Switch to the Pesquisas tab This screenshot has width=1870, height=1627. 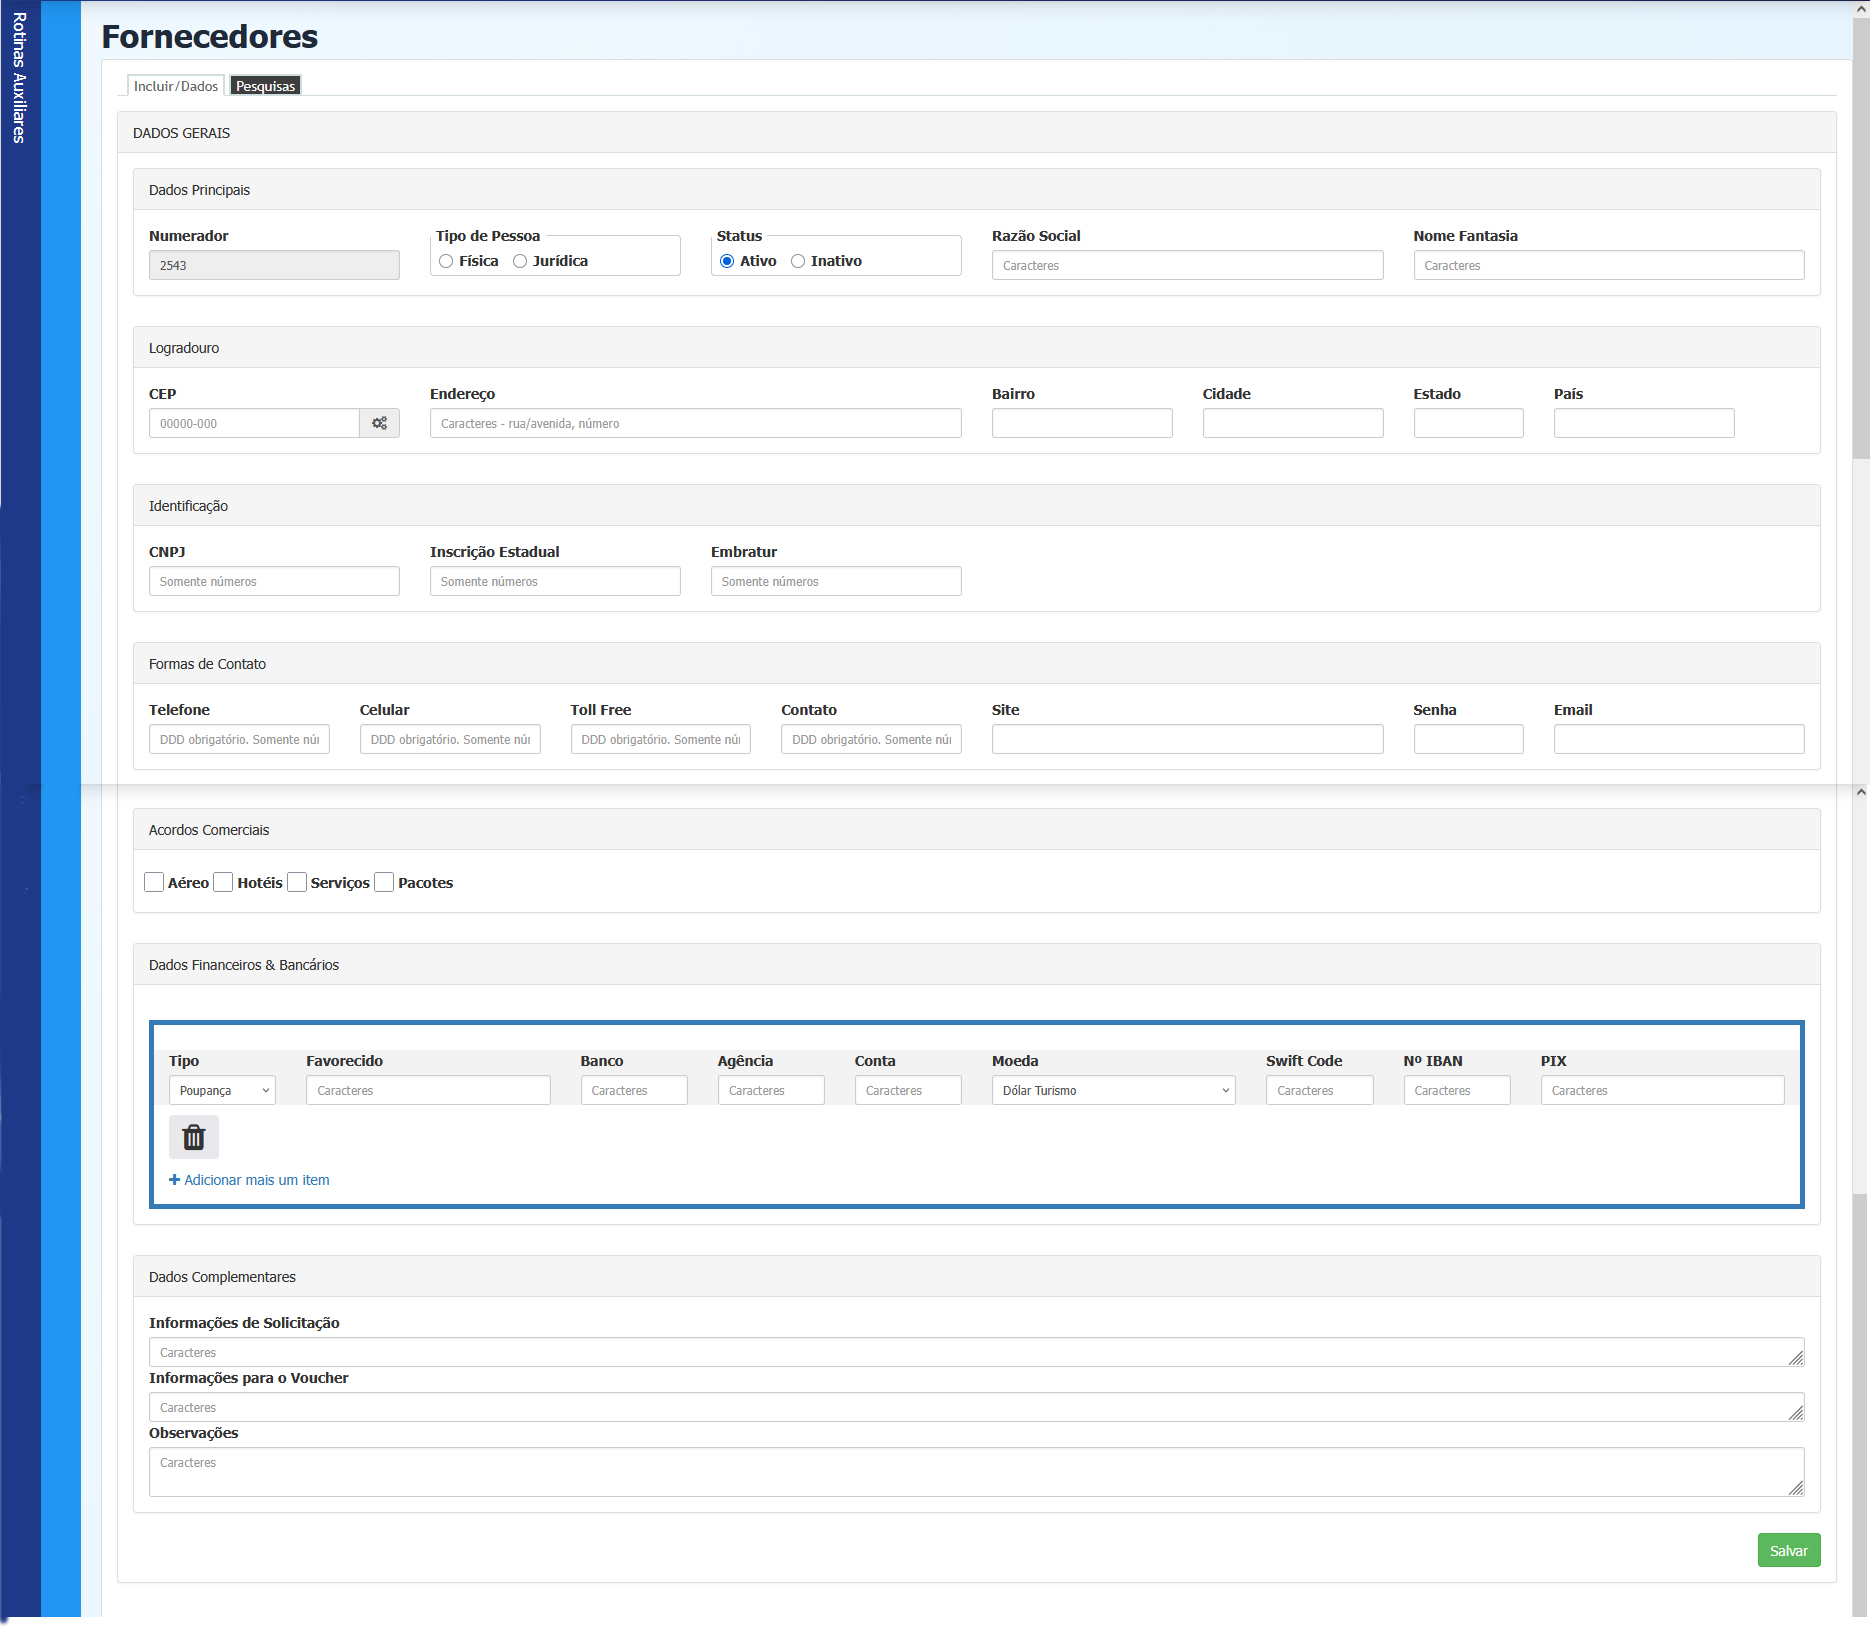(x=265, y=86)
